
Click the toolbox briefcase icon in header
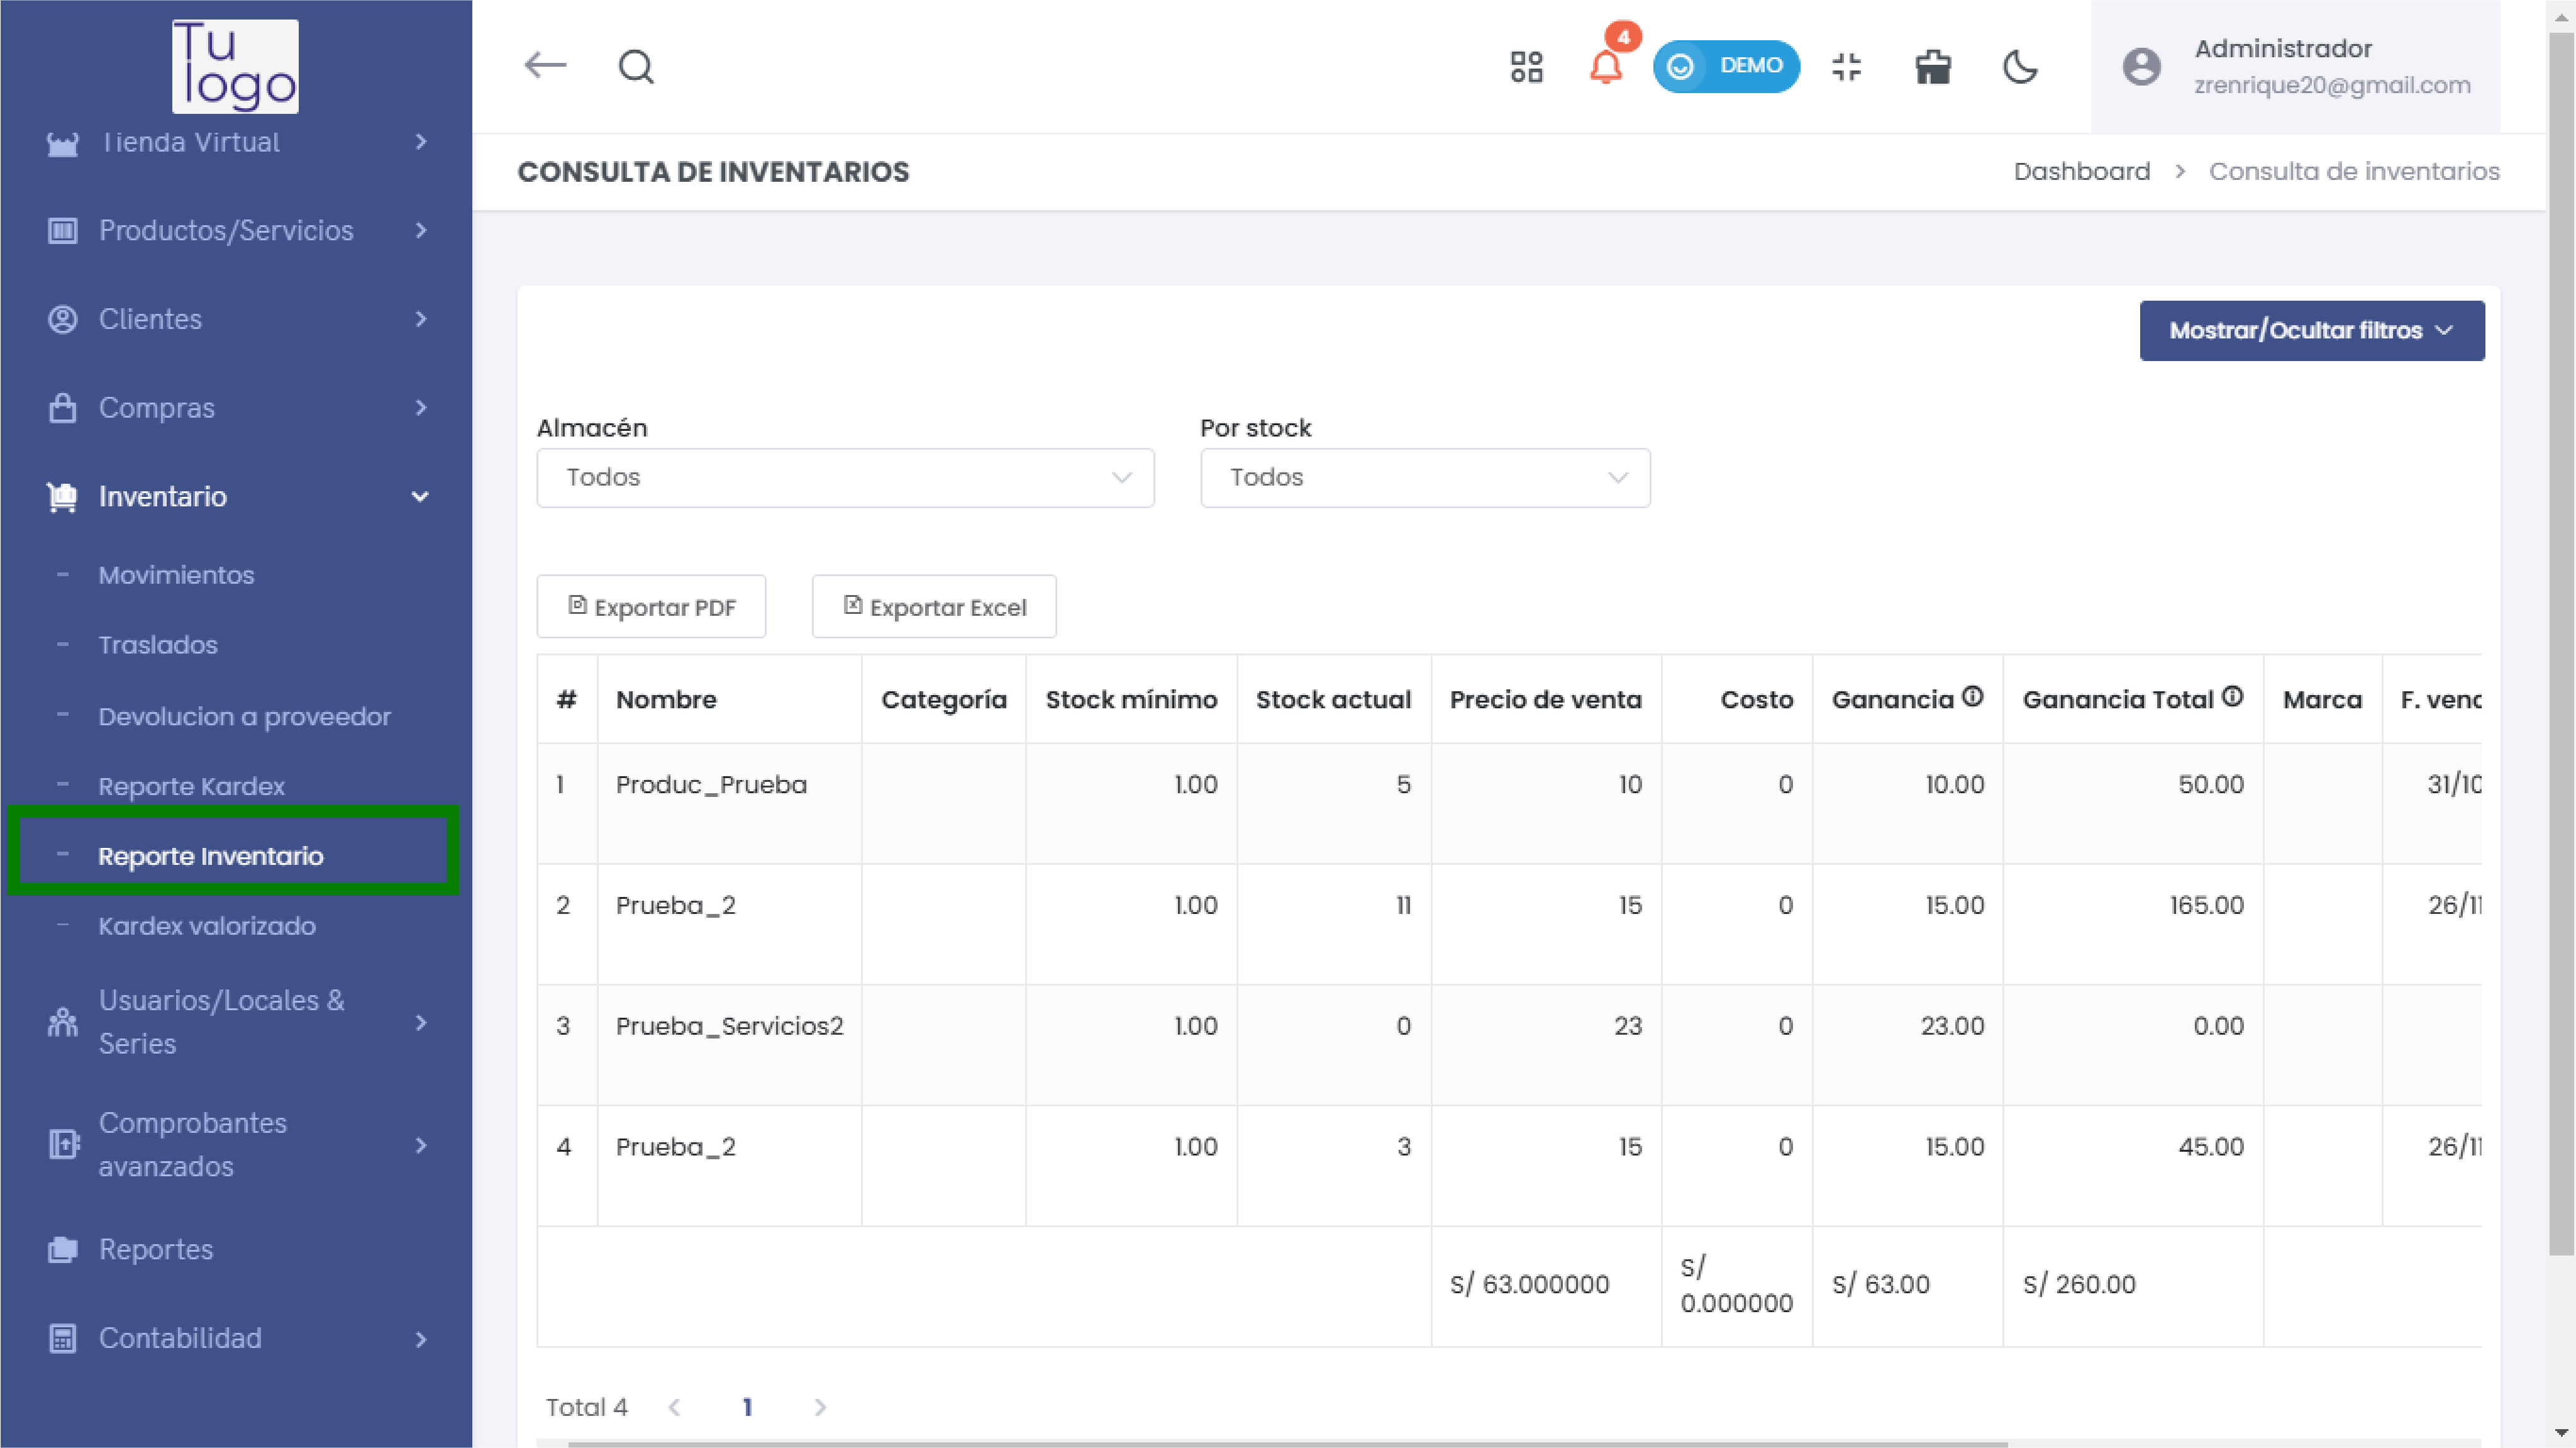(1932, 67)
